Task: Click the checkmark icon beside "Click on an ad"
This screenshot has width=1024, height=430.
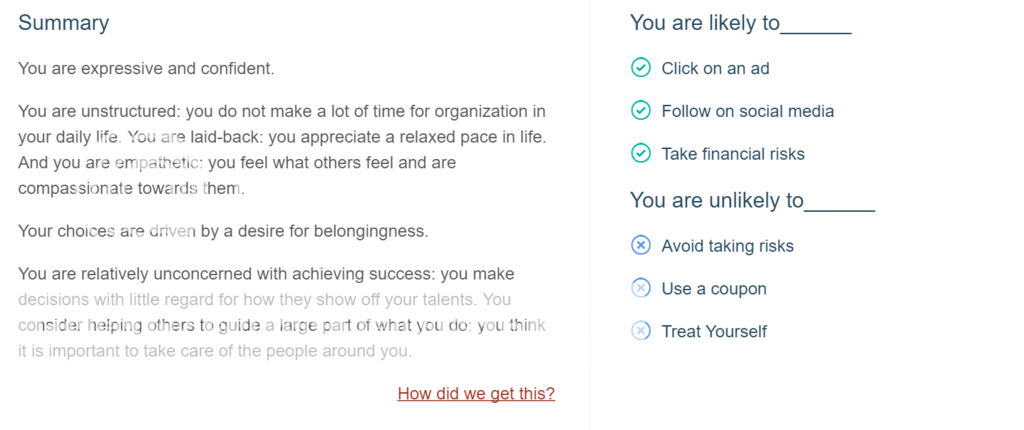Action: [641, 68]
